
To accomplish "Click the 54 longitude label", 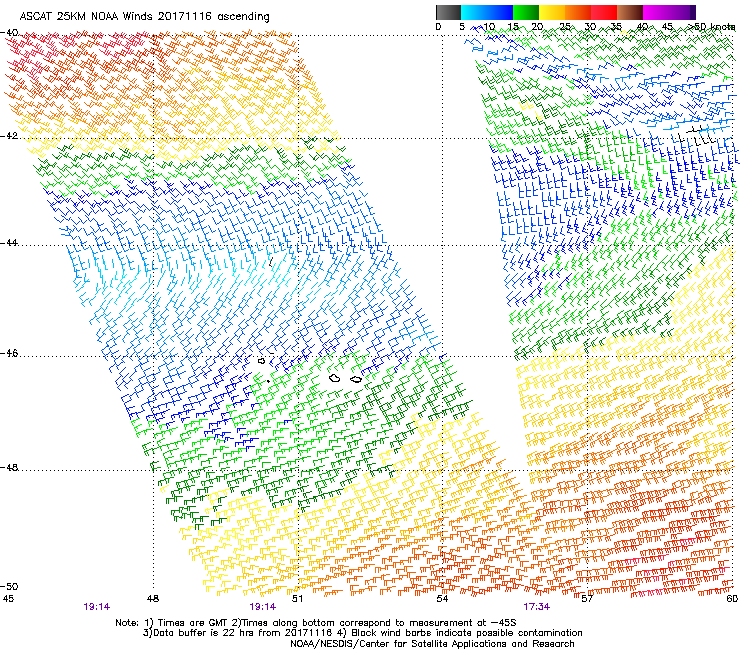I will 442,599.
